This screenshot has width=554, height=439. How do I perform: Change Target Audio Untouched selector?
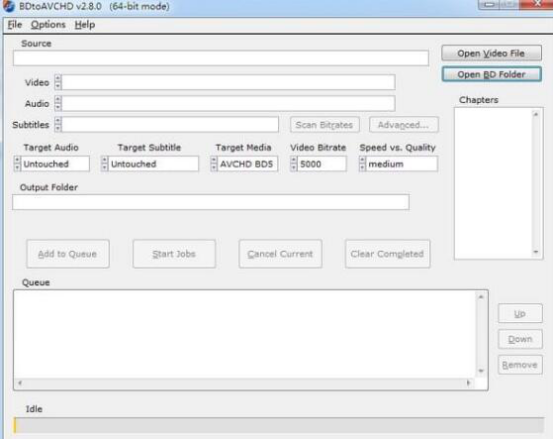[52, 164]
